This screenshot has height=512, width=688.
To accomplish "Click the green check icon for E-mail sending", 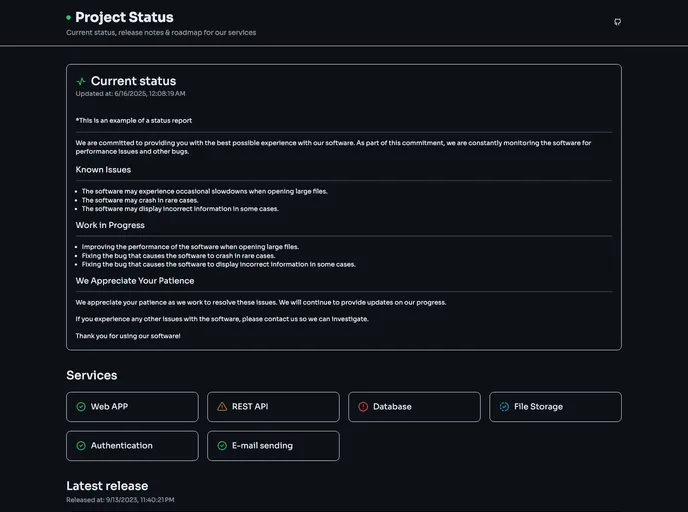I will 222,446.
